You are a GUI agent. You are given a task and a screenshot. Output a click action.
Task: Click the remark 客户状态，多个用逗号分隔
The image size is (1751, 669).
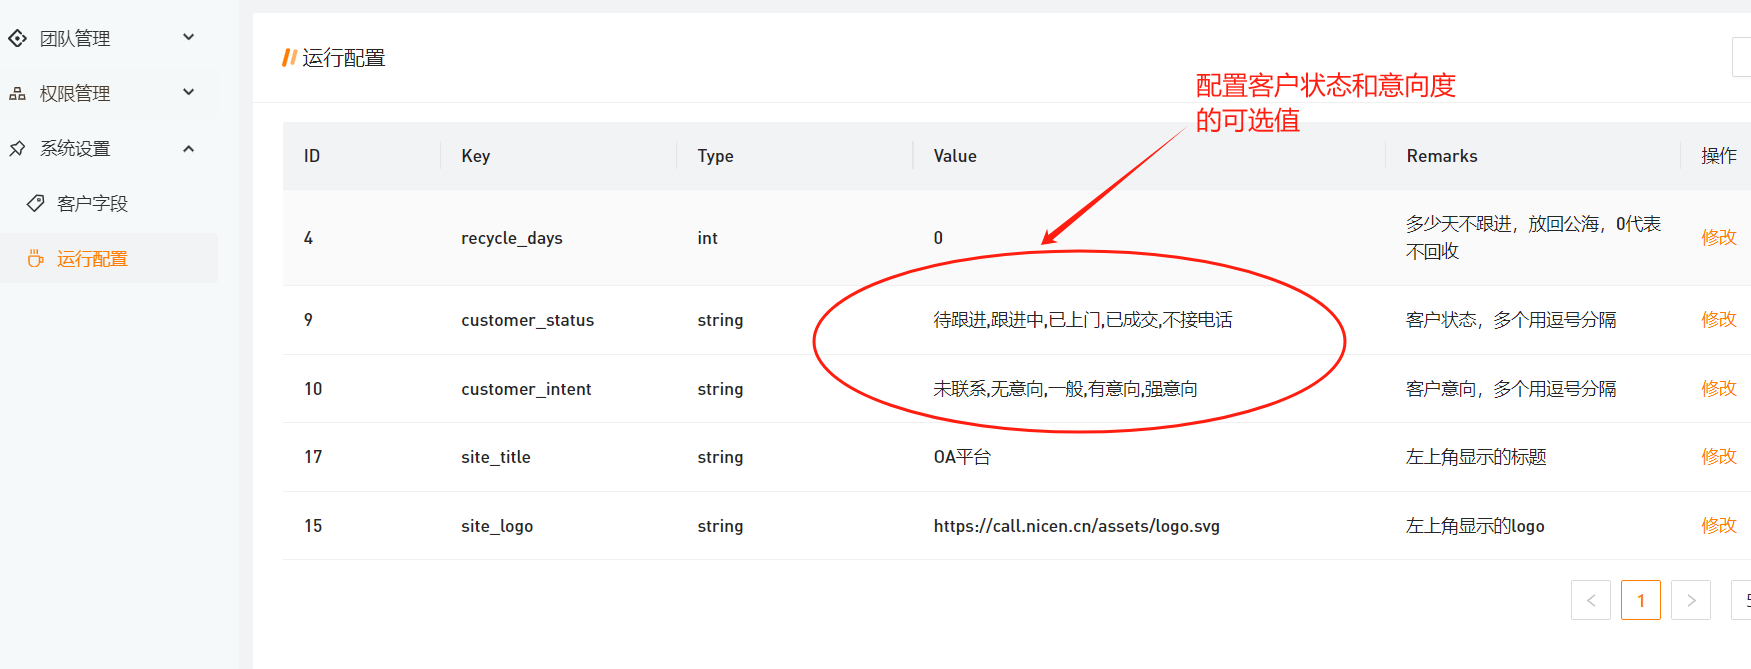click(x=1511, y=320)
